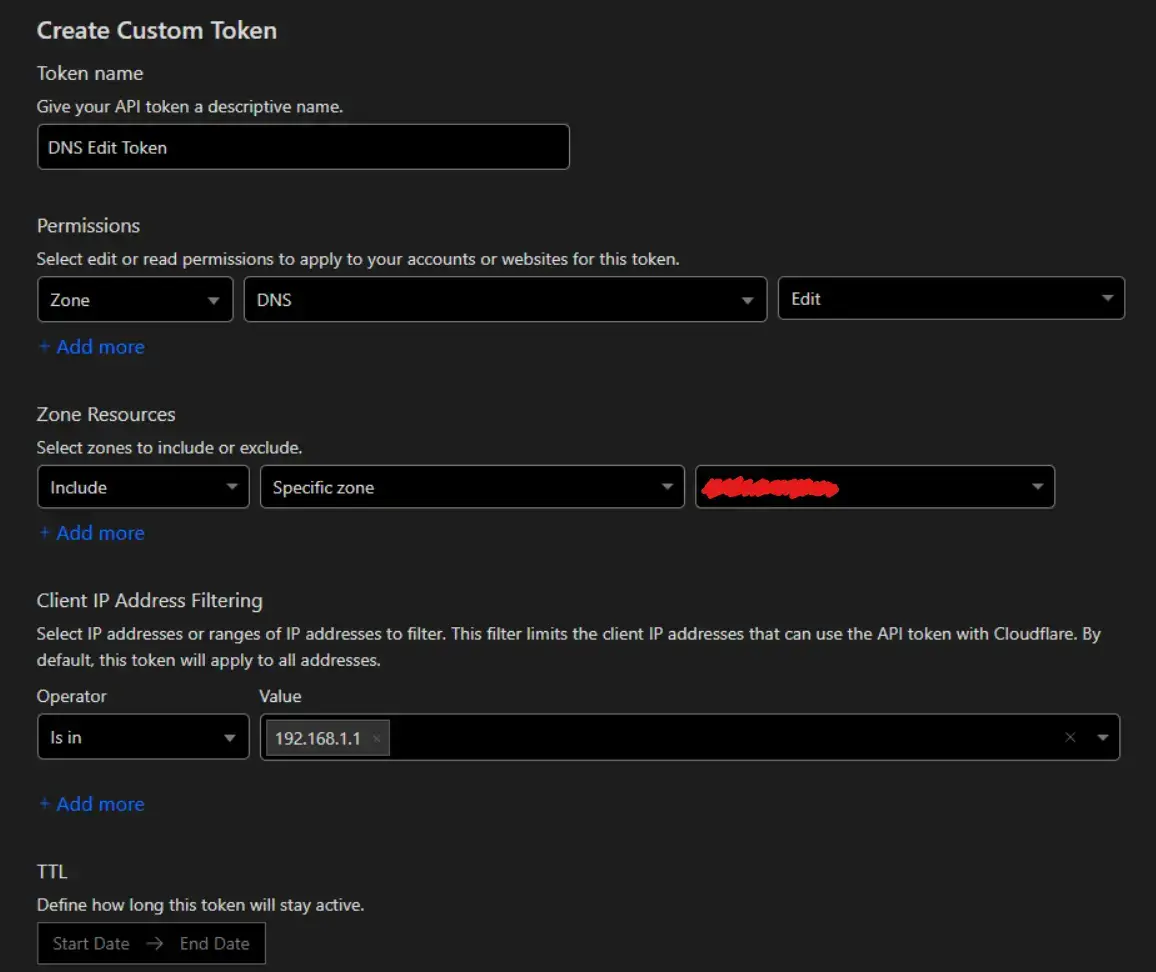
Task: Open the DNS permission dropdown
Action: click(x=505, y=299)
